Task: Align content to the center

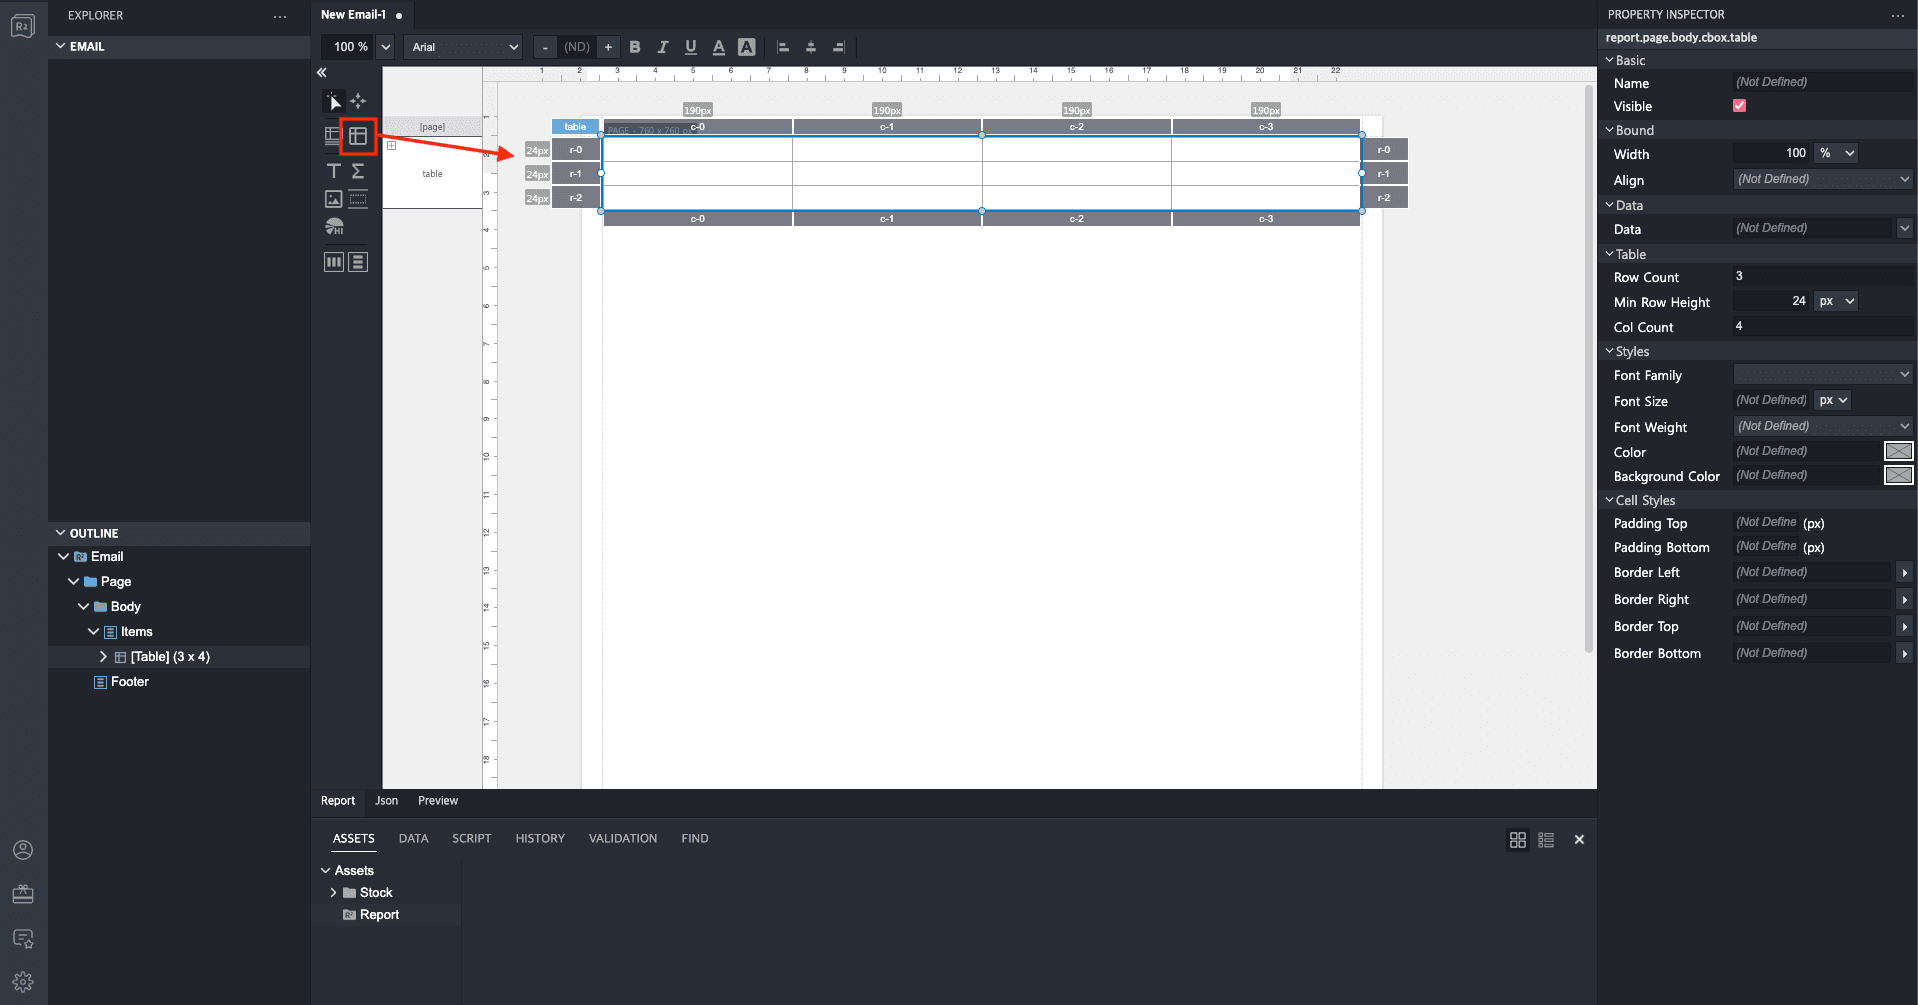Action: coord(811,47)
